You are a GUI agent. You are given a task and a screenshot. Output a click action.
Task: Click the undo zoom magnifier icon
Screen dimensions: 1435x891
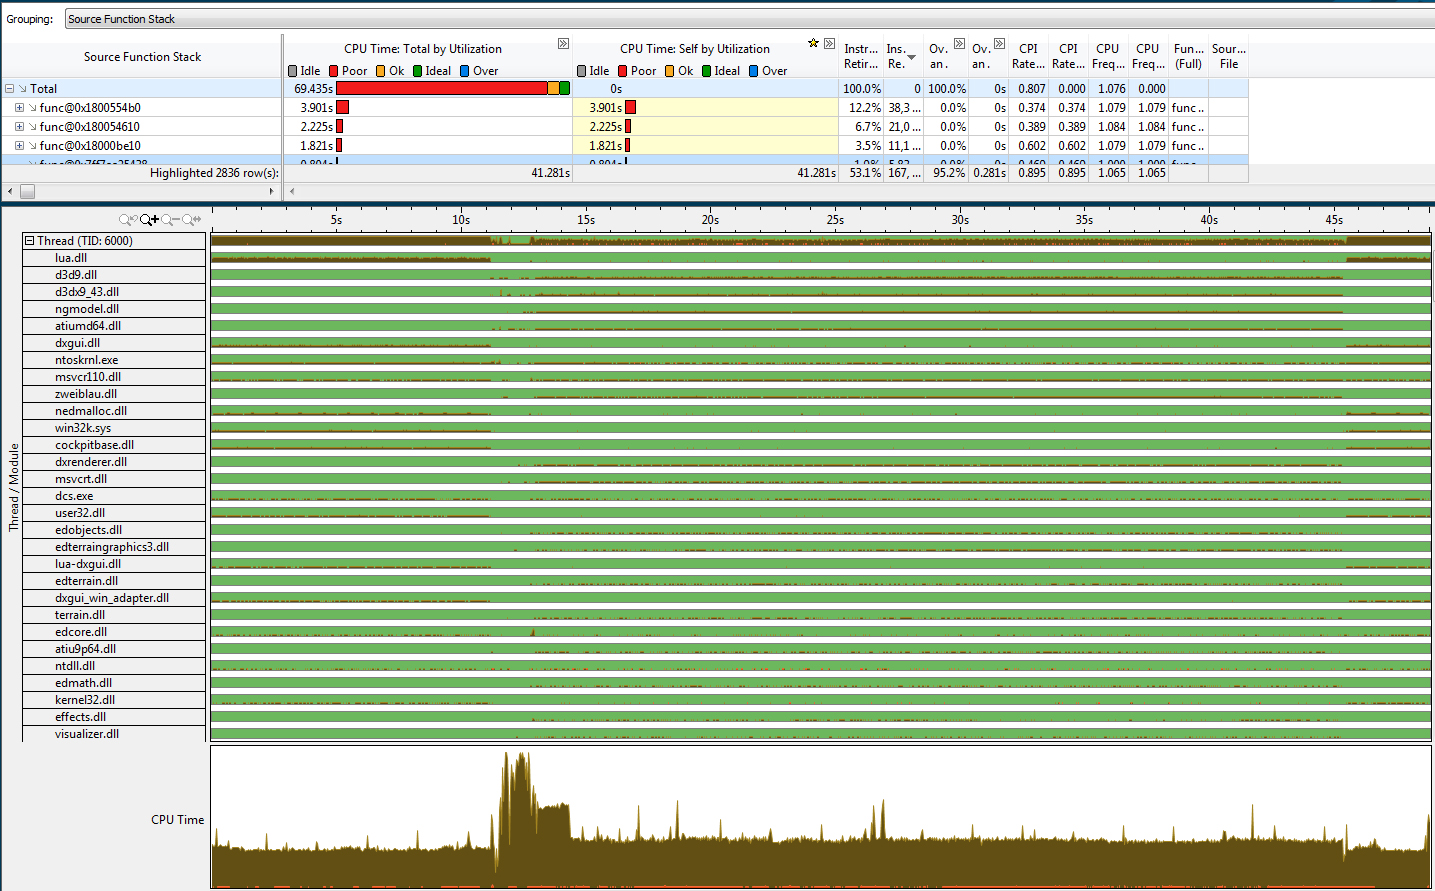[x=128, y=219]
